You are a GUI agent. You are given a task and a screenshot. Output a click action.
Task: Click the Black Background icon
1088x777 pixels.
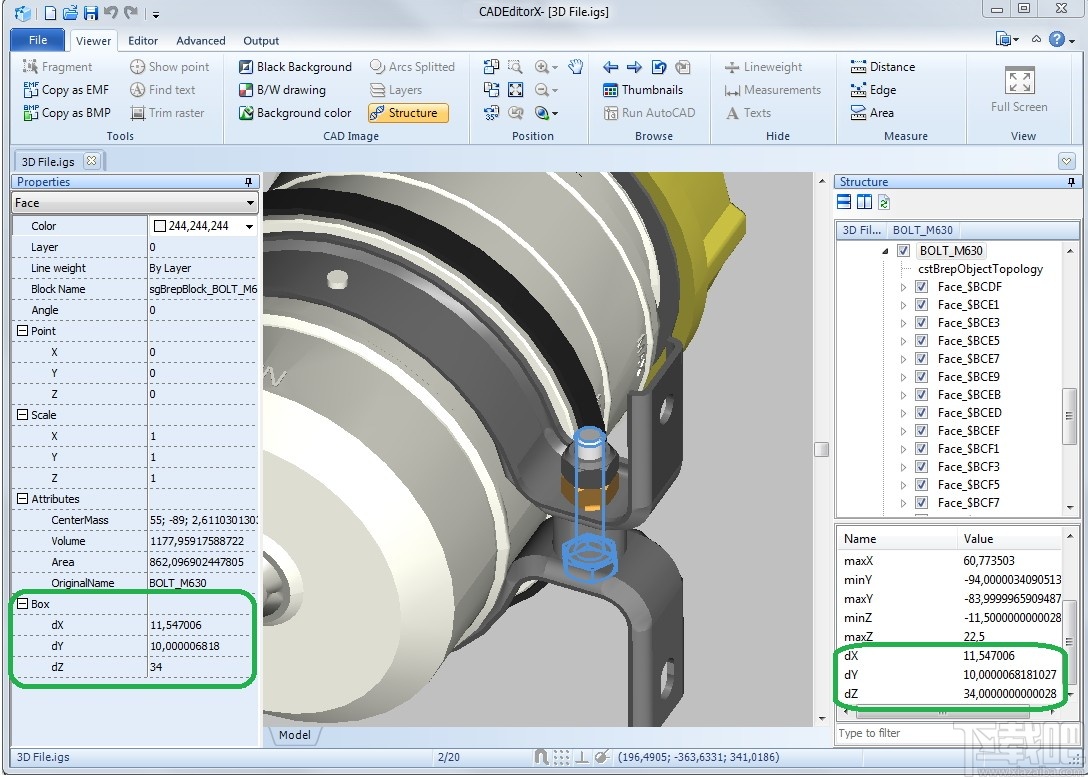(246, 67)
